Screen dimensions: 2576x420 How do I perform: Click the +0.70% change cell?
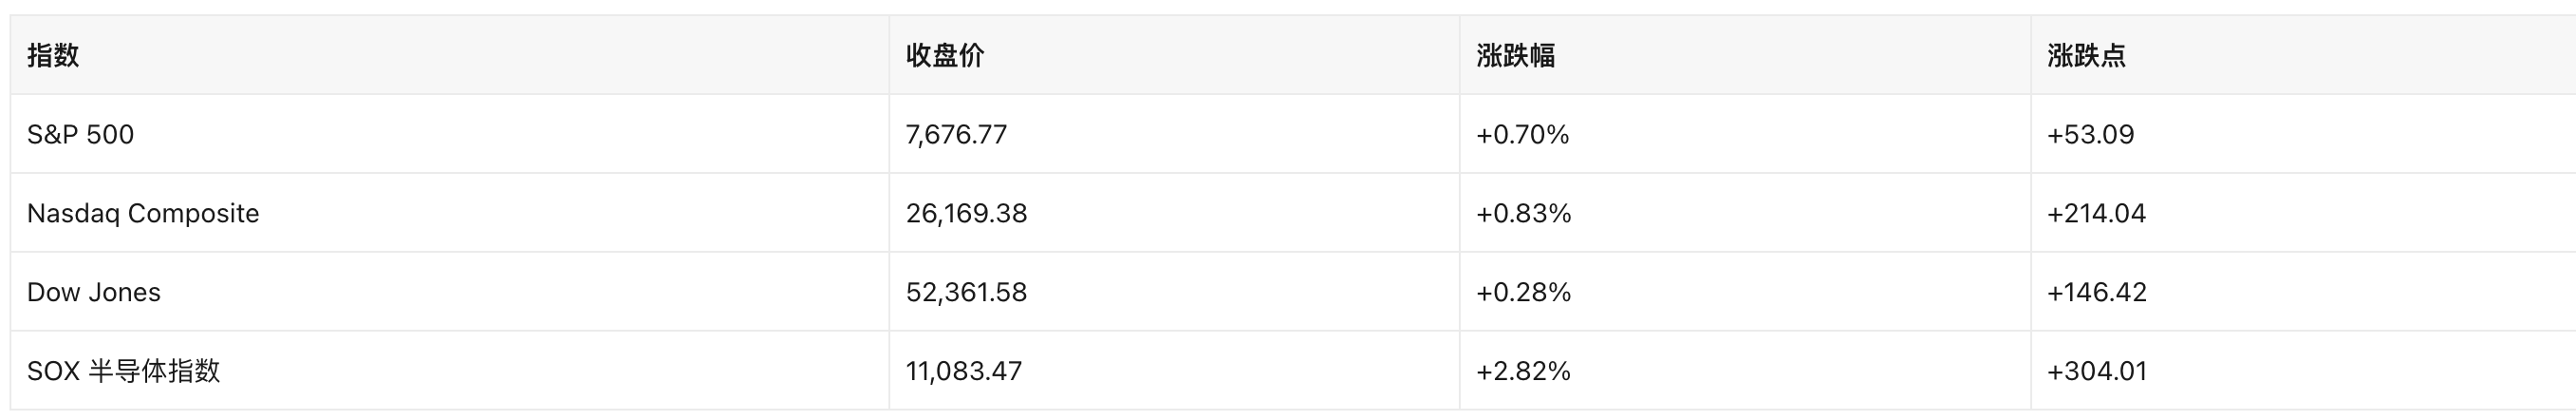pos(1745,134)
